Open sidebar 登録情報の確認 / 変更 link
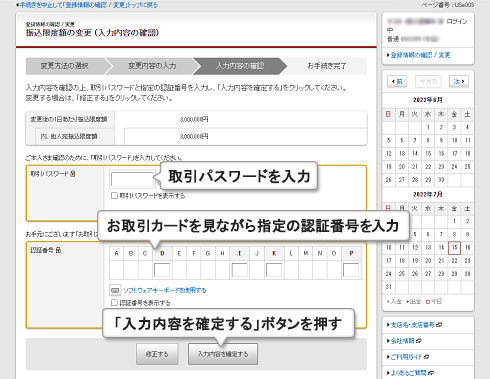Image resolution: width=490 pixels, height=379 pixels. coord(420,55)
